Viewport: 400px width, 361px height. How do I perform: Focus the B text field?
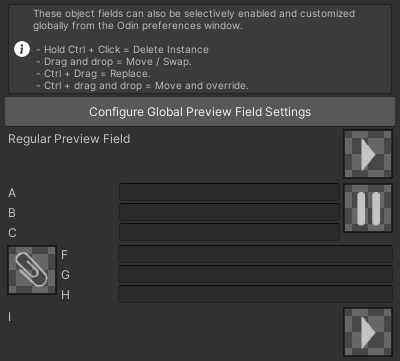click(x=229, y=212)
